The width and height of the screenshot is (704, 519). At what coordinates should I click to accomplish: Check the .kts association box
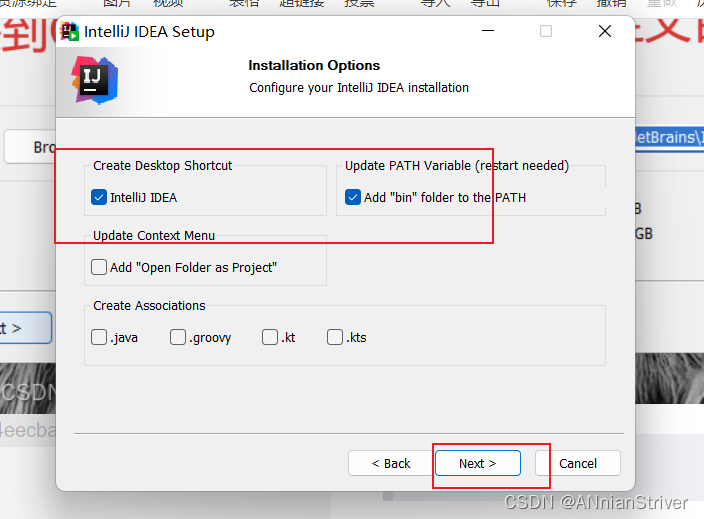[x=335, y=337]
